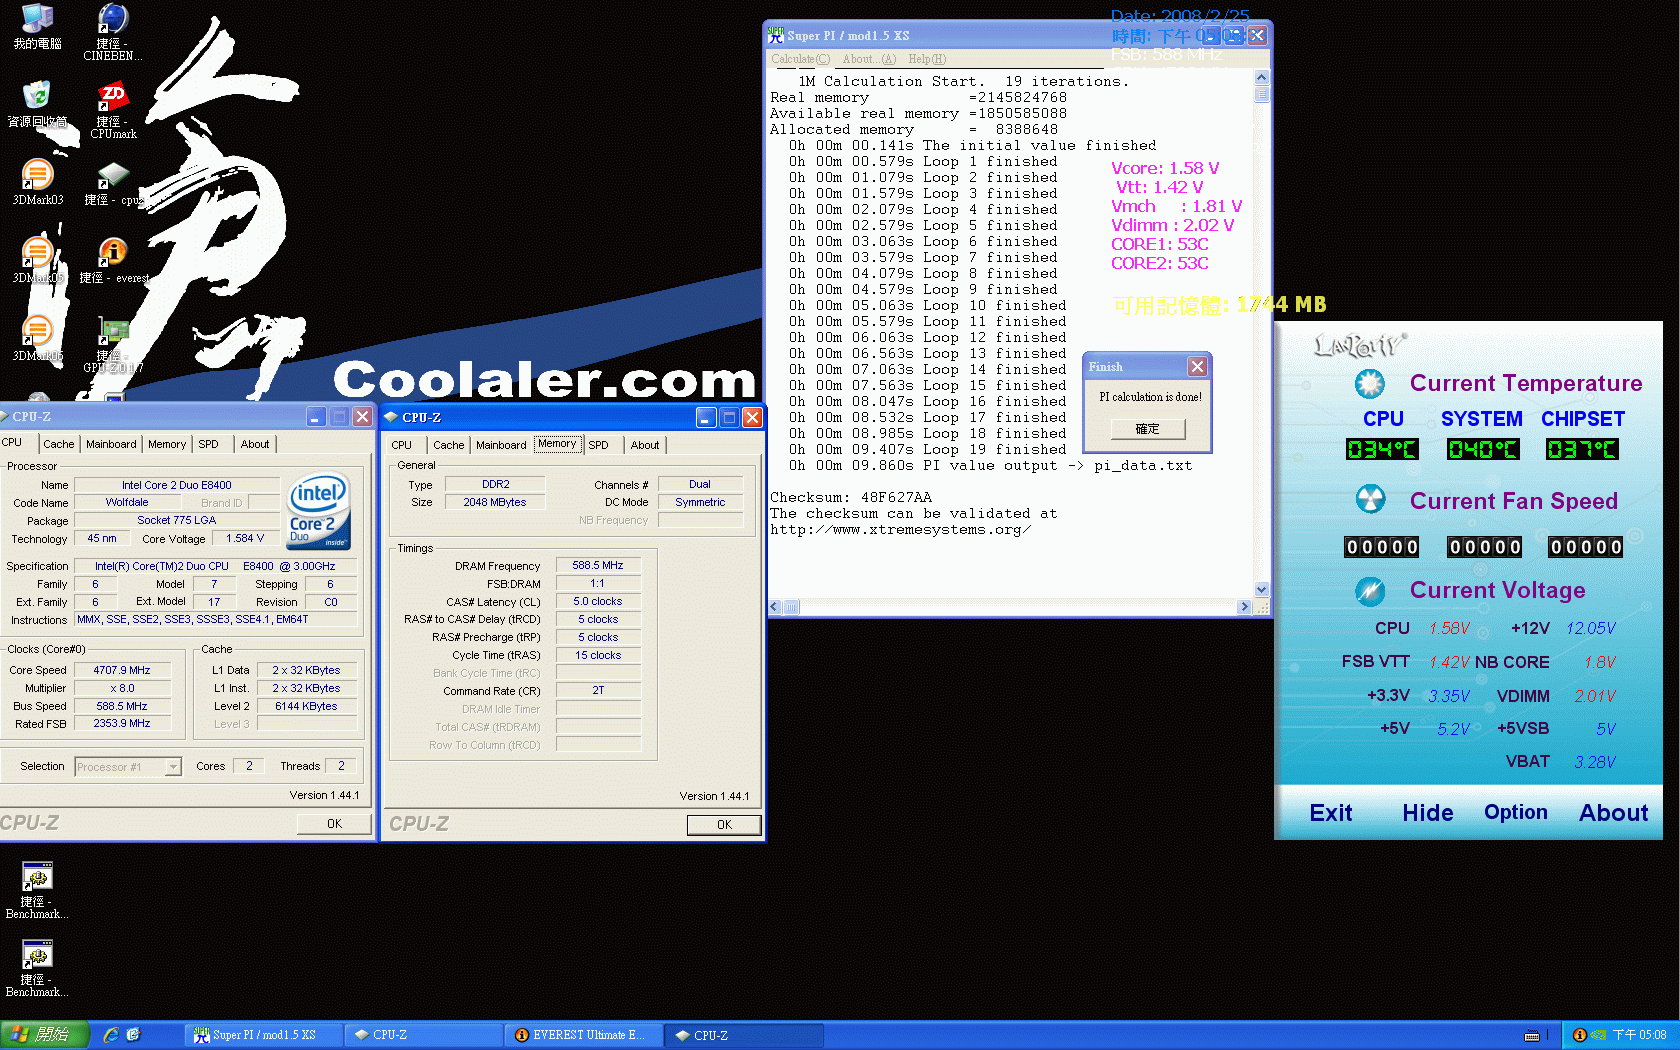
Task: Click Hide in the LANParty monitor
Action: pyautogui.click(x=1428, y=813)
